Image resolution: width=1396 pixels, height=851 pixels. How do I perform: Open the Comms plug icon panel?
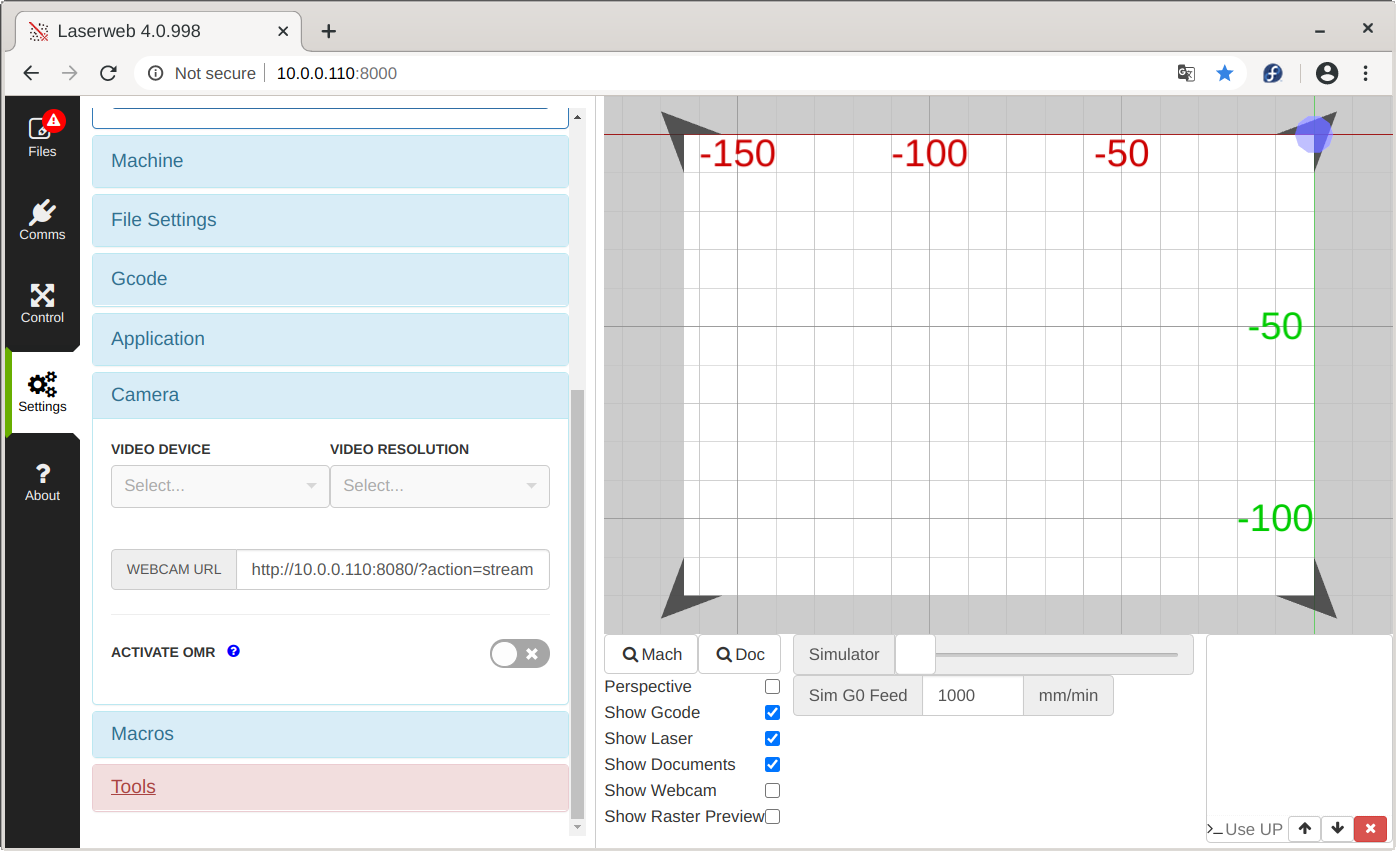point(42,219)
